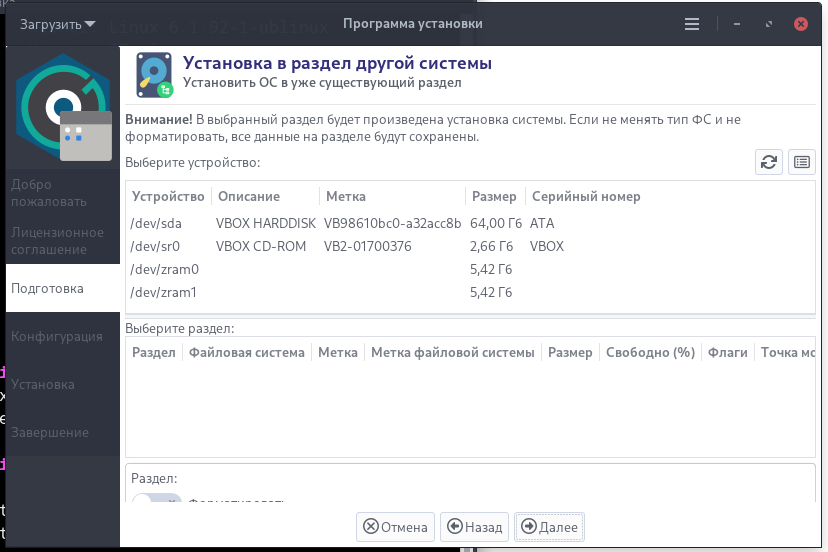Click the hard disk installation icon

(x=154, y=75)
